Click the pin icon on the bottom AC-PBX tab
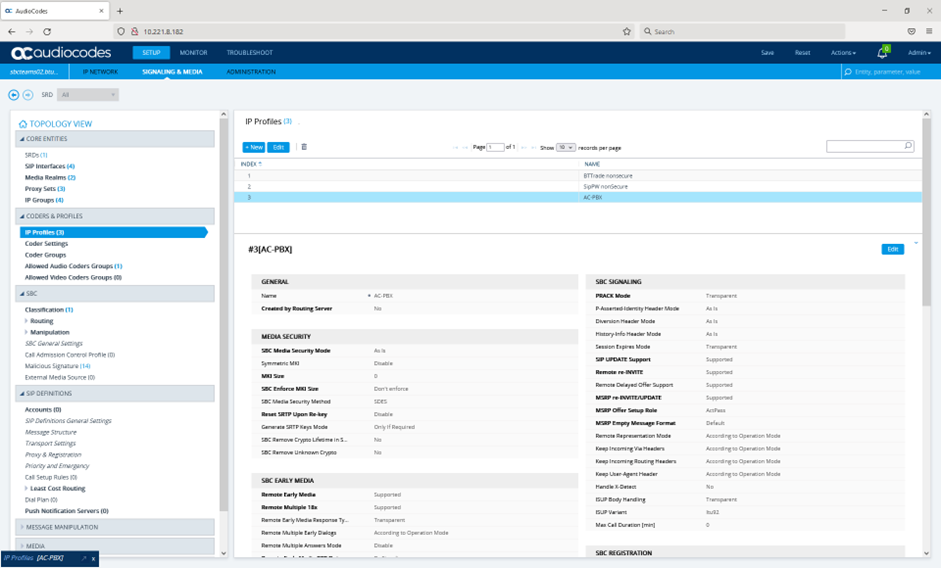941x568 pixels. [84, 558]
